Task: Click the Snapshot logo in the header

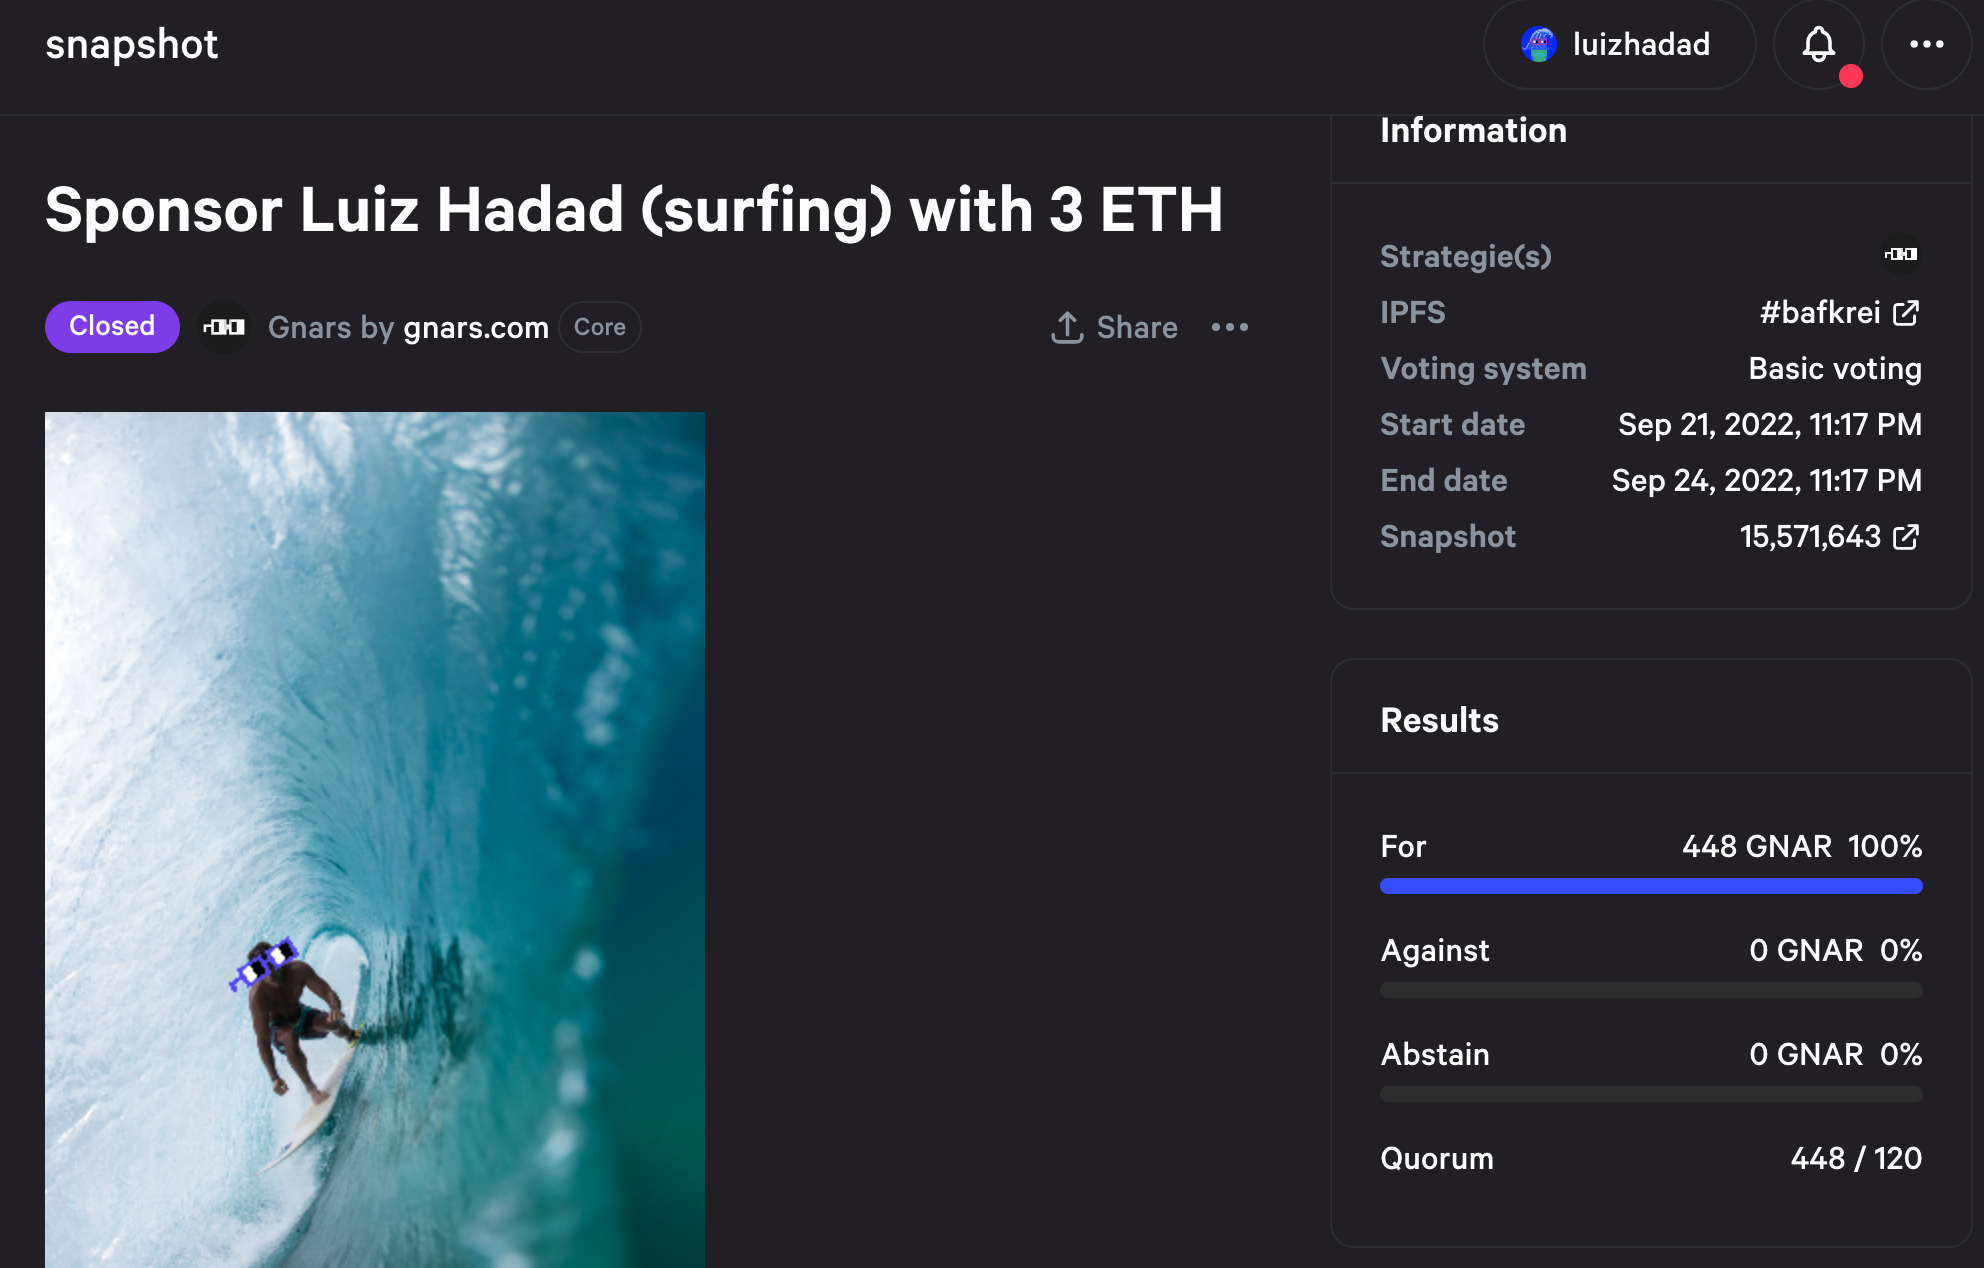Action: coord(132,44)
